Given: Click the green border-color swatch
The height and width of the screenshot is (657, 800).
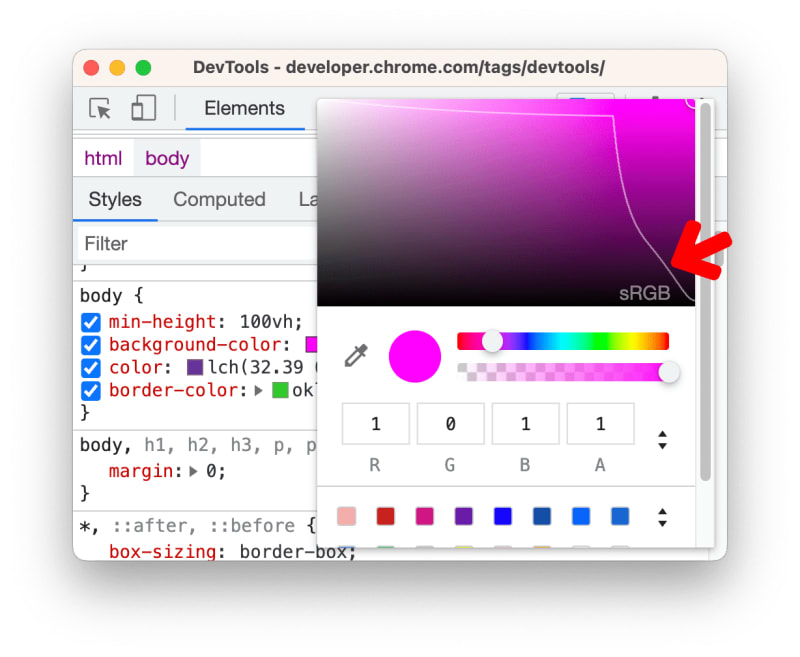Looking at the screenshot, I should 279,390.
